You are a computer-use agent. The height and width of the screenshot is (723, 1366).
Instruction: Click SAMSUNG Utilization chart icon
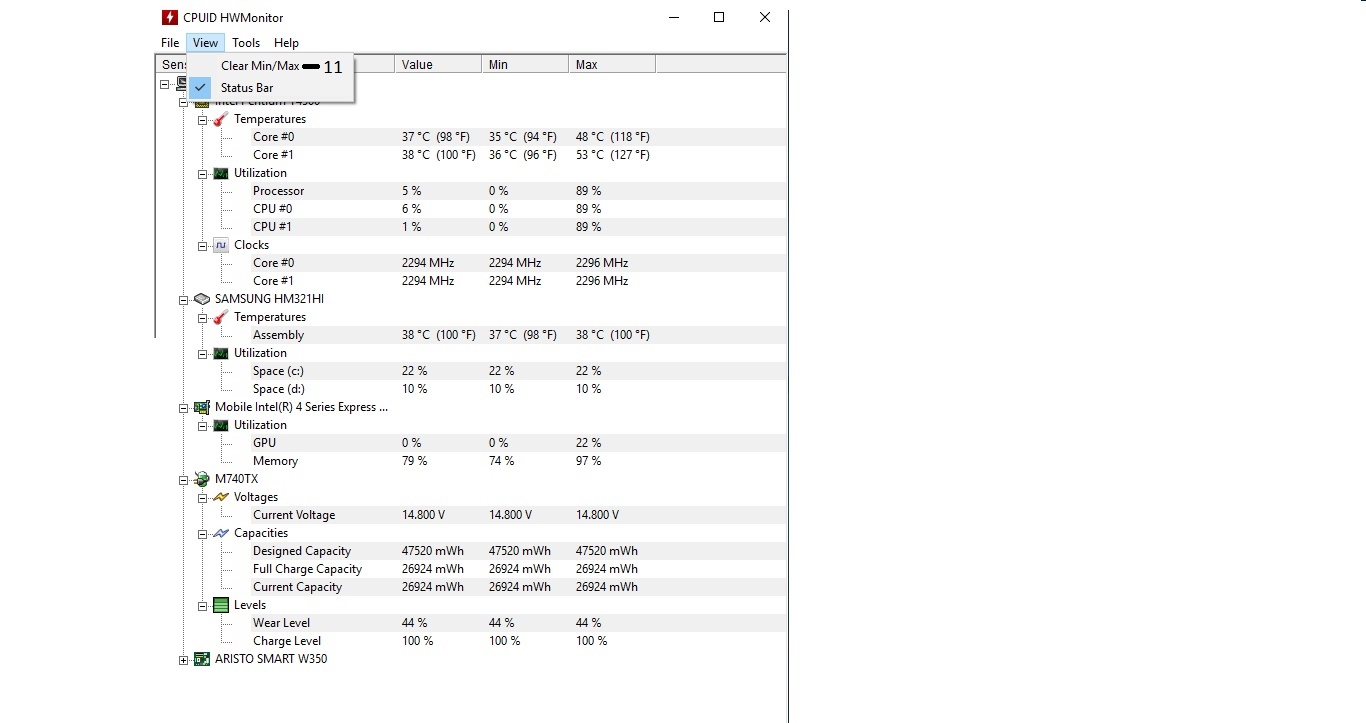pos(221,353)
